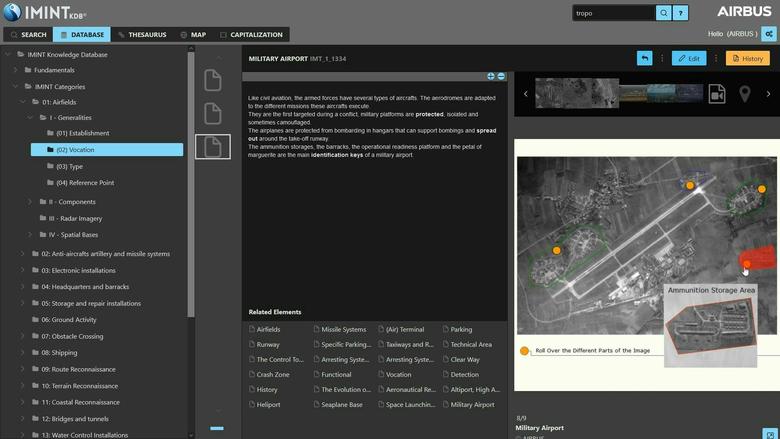The width and height of the screenshot is (780, 439).
Task: Select the first document page icon
Action: [x=213, y=80]
